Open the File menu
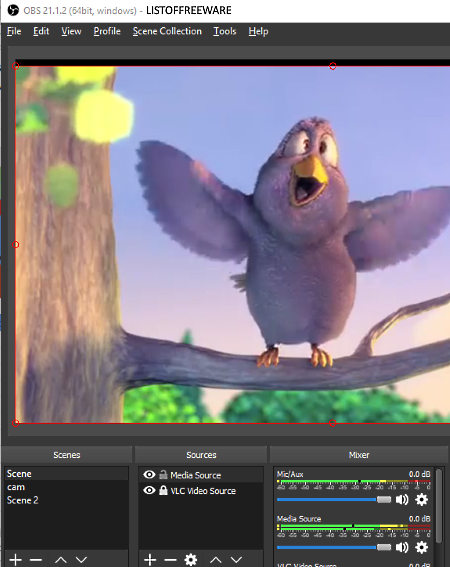 tap(14, 31)
